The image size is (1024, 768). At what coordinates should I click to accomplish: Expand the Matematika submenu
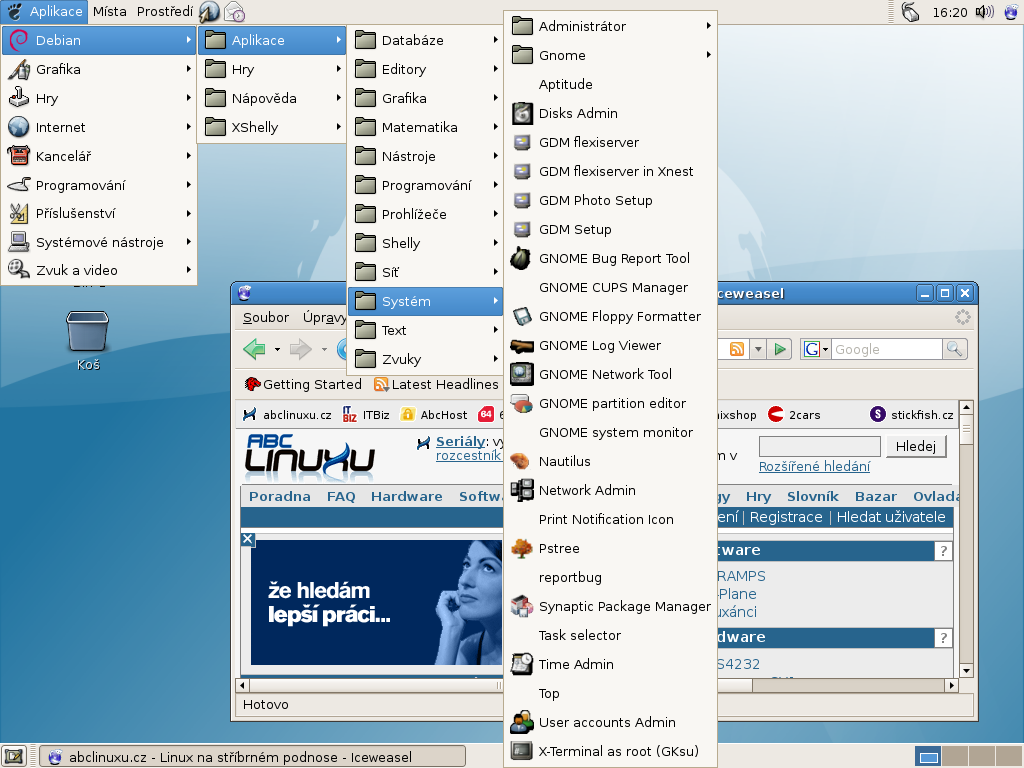coord(425,127)
